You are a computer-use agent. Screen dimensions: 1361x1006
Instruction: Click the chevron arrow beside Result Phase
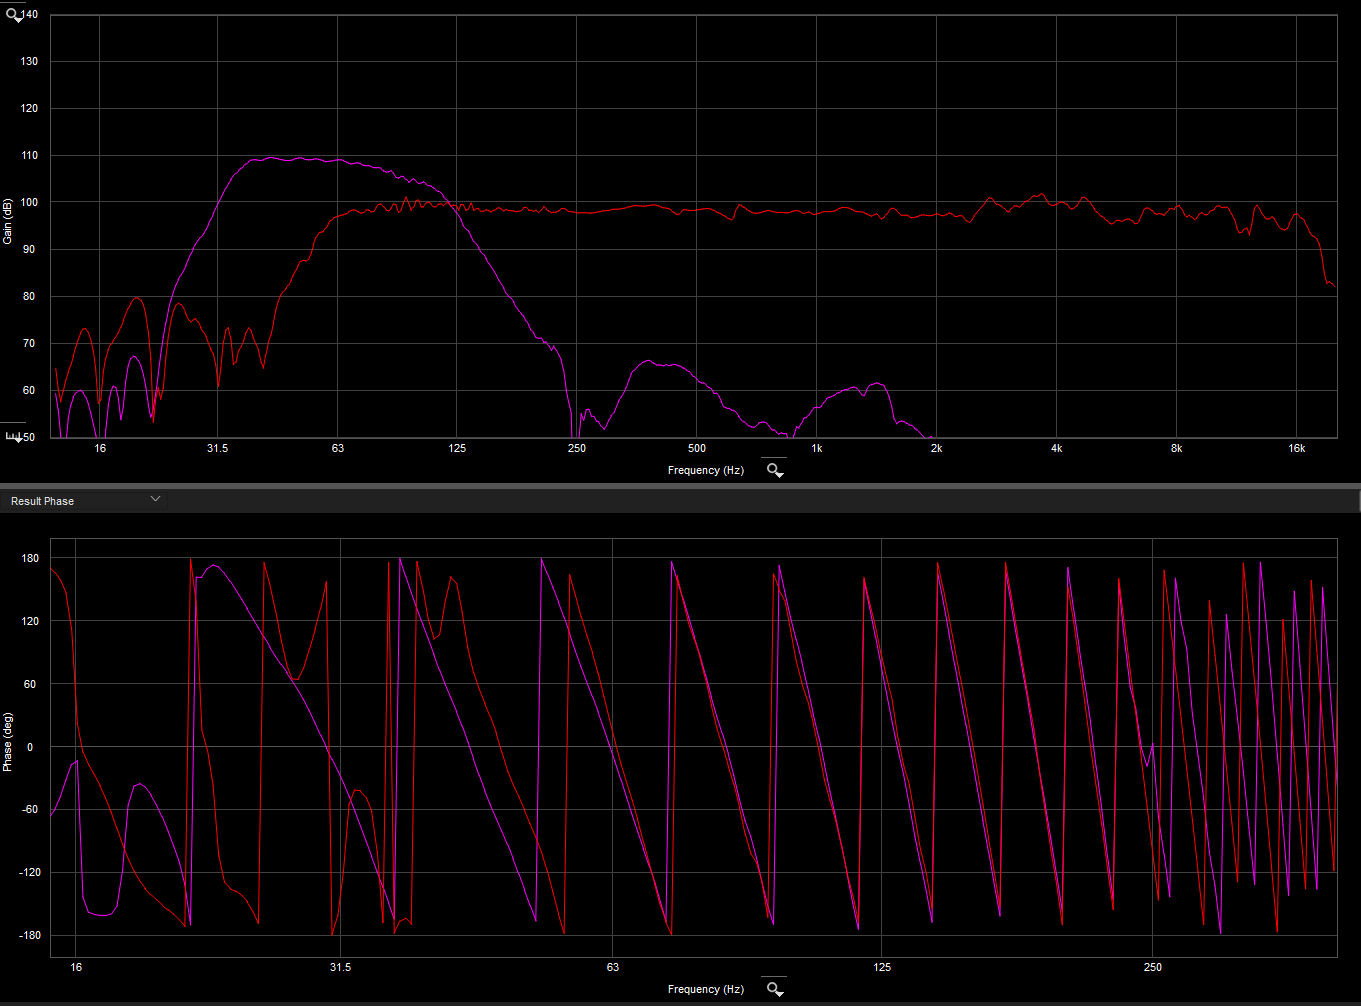[155, 499]
